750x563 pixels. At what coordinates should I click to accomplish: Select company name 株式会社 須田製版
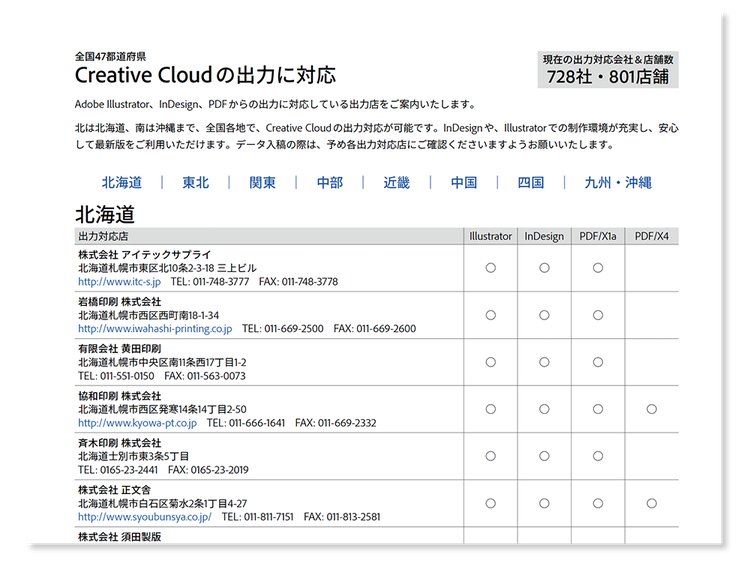pos(120,537)
